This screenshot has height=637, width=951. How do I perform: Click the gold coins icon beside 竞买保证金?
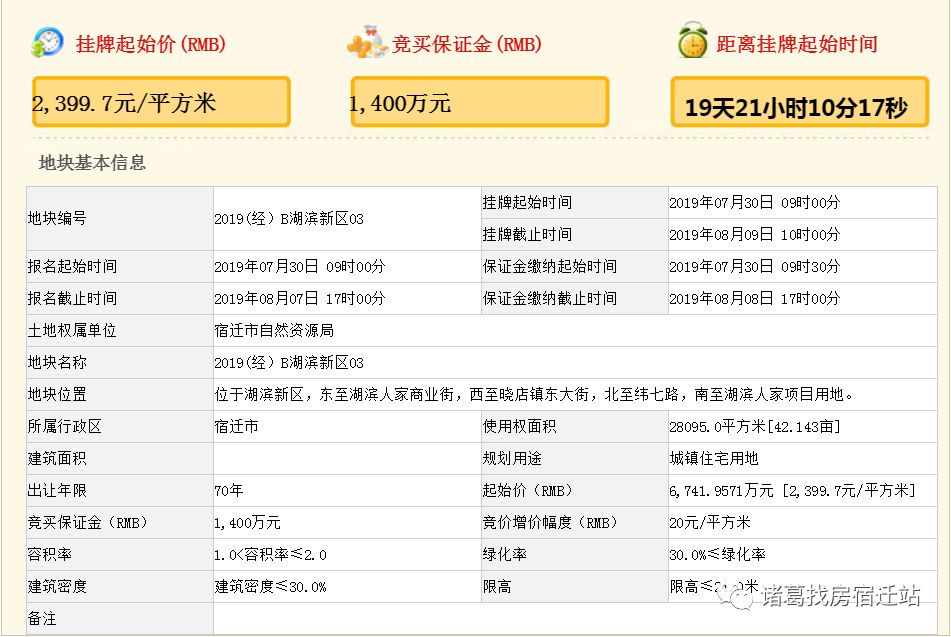[x=366, y=43]
